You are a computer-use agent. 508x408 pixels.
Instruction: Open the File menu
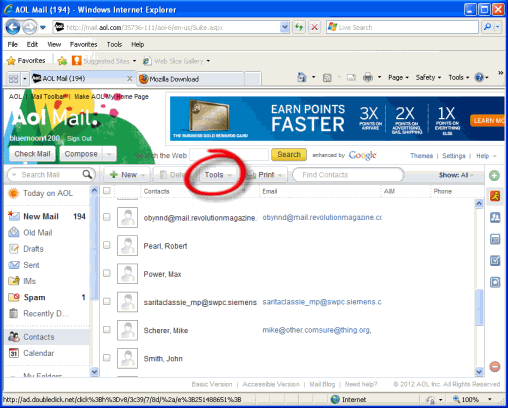(13, 44)
